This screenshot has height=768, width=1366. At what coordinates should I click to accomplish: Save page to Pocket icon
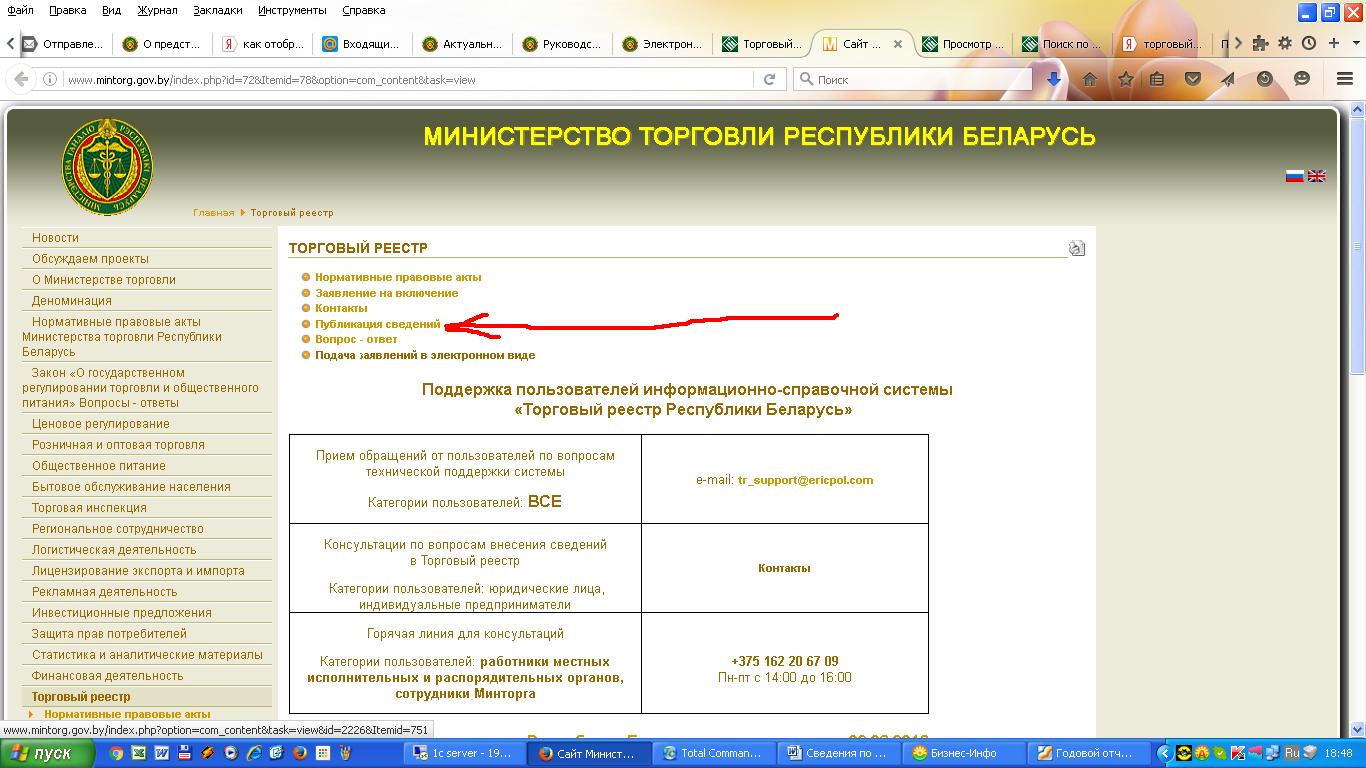point(1193,79)
